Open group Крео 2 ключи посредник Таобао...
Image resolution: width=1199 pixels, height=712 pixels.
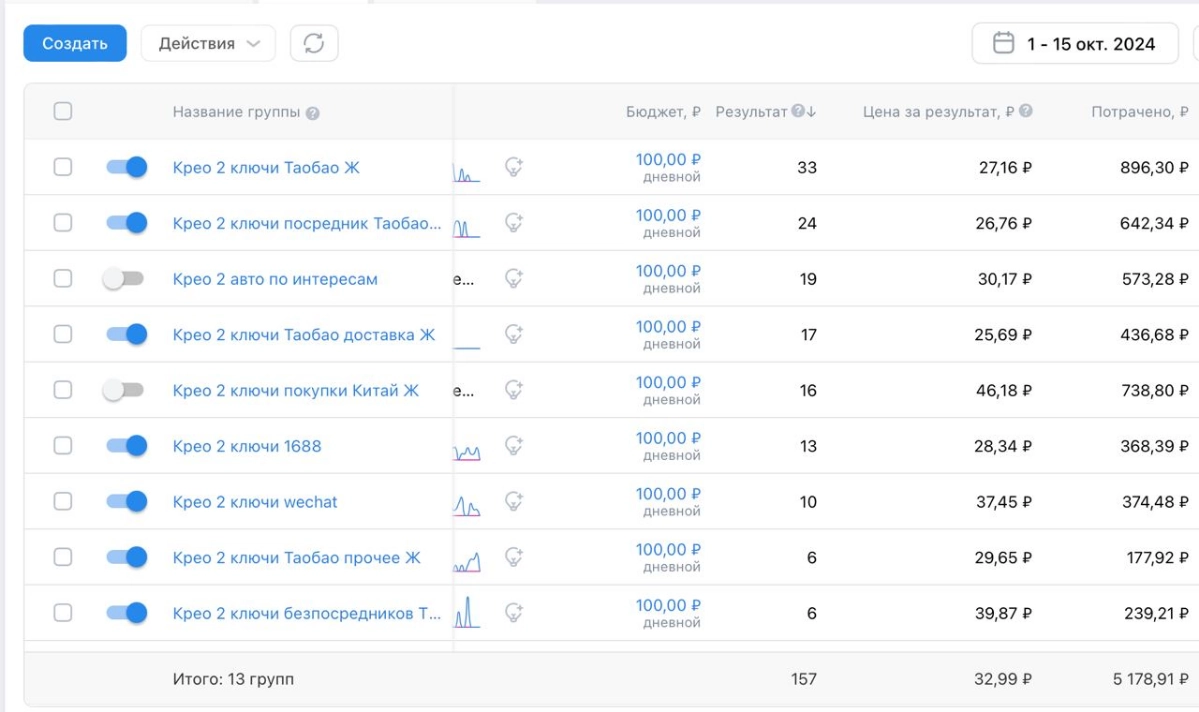pos(307,223)
